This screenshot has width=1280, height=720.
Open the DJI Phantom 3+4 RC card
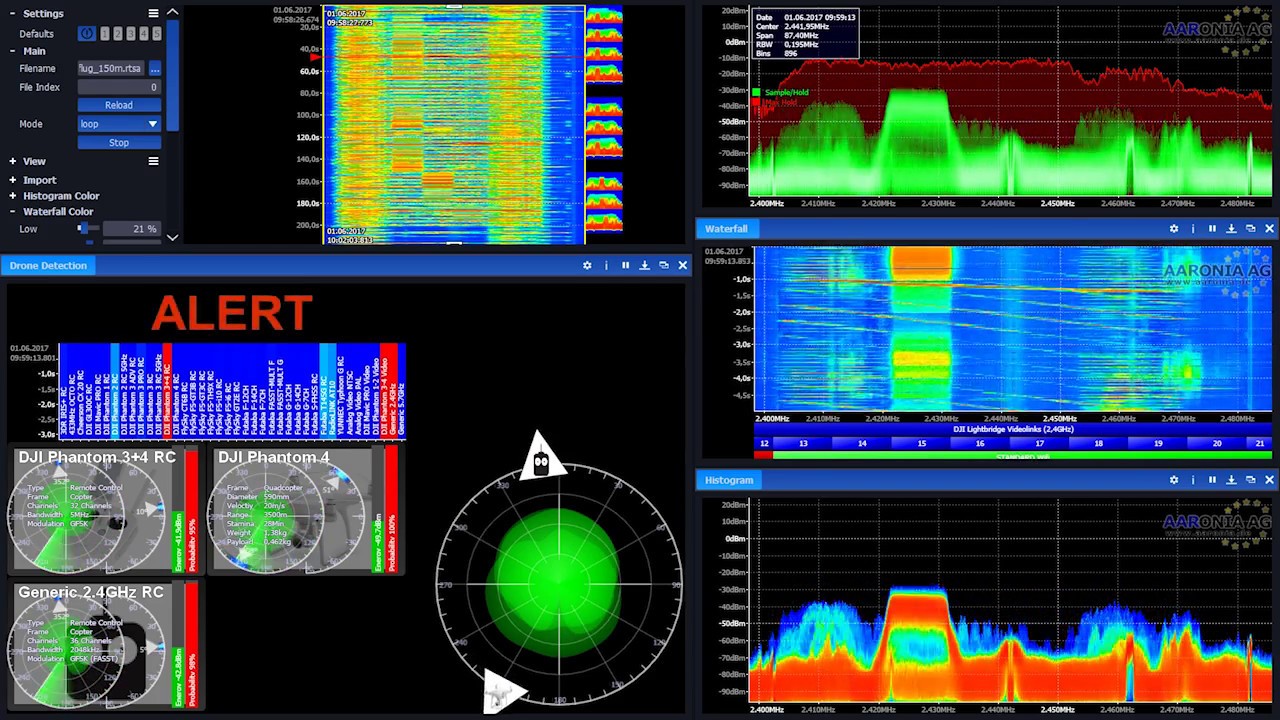104,510
